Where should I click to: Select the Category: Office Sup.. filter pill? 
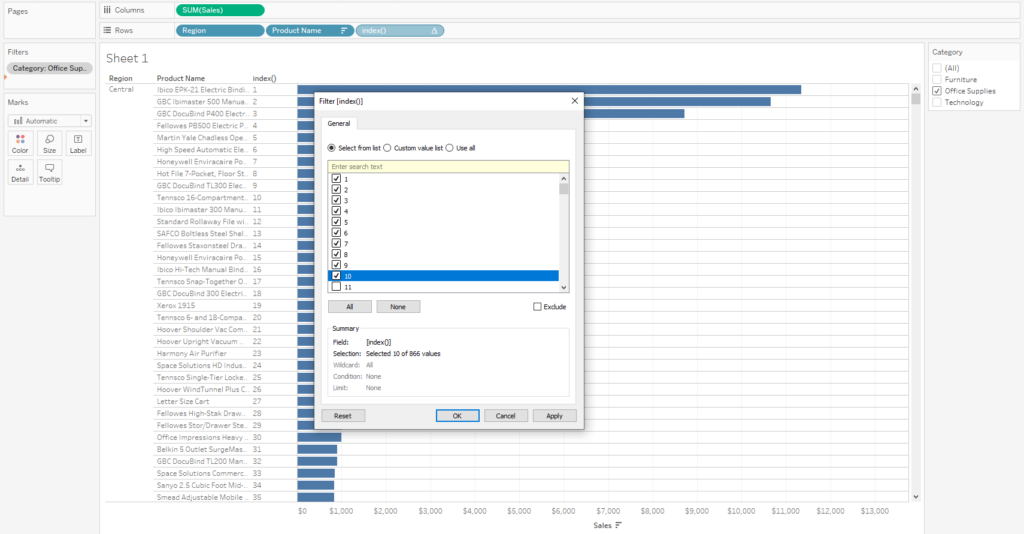click(50, 68)
